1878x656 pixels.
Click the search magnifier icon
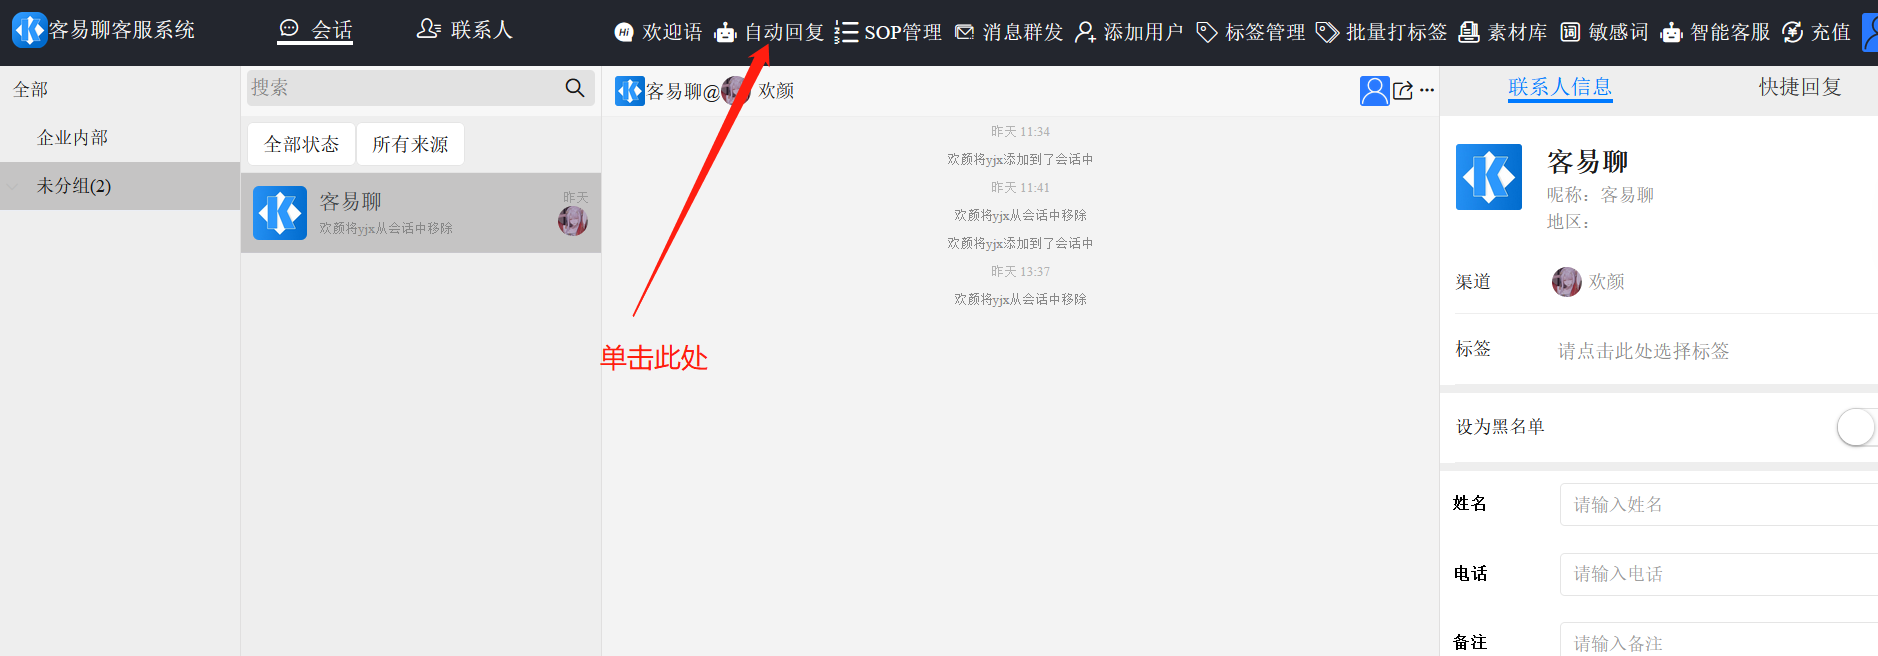click(575, 88)
